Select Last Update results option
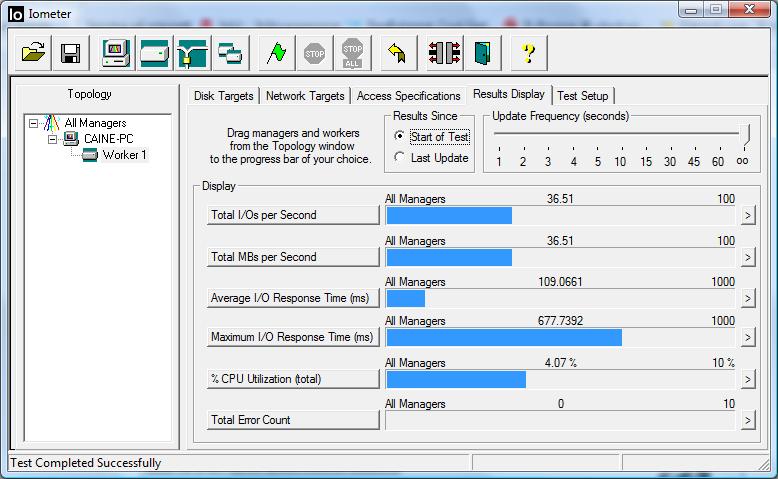The height and width of the screenshot is (479, 778). click(399, 157)
